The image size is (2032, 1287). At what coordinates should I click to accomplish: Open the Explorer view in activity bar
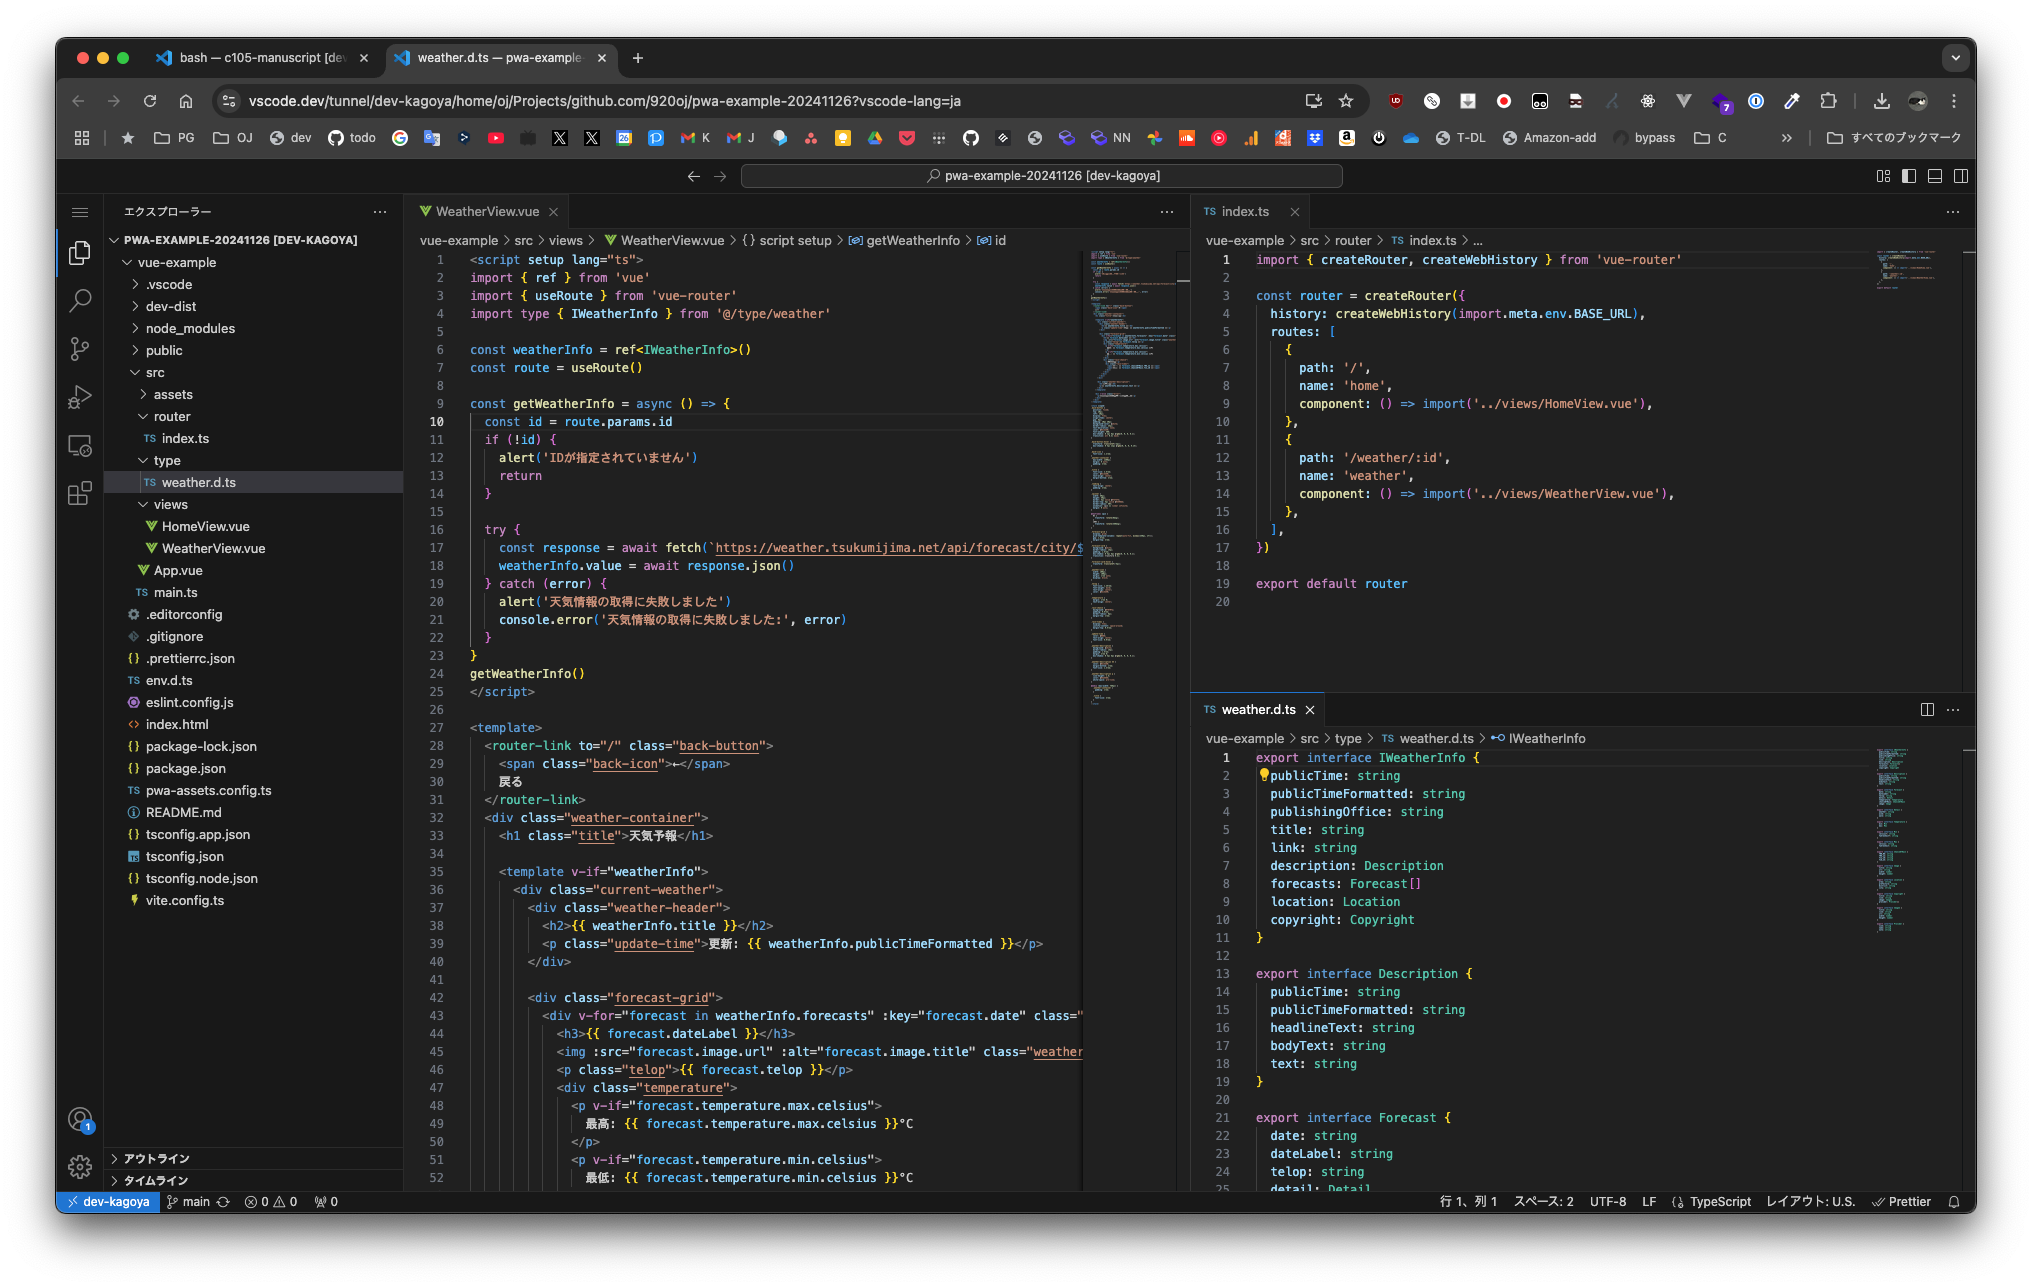(80, 253)
